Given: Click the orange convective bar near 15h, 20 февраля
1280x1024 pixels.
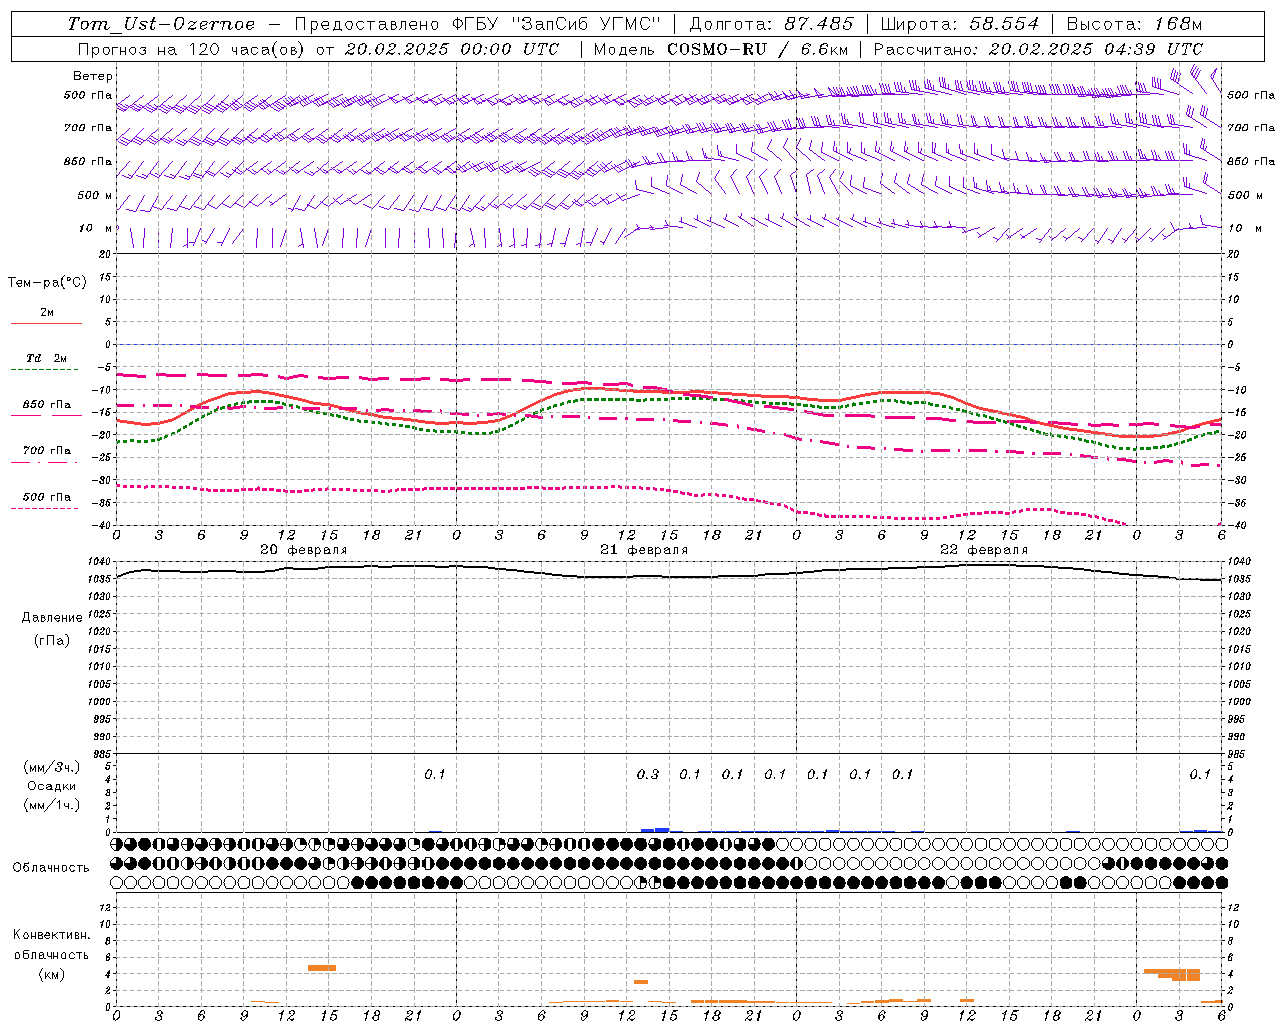Looking at the screenshot, I should point(322,968).
